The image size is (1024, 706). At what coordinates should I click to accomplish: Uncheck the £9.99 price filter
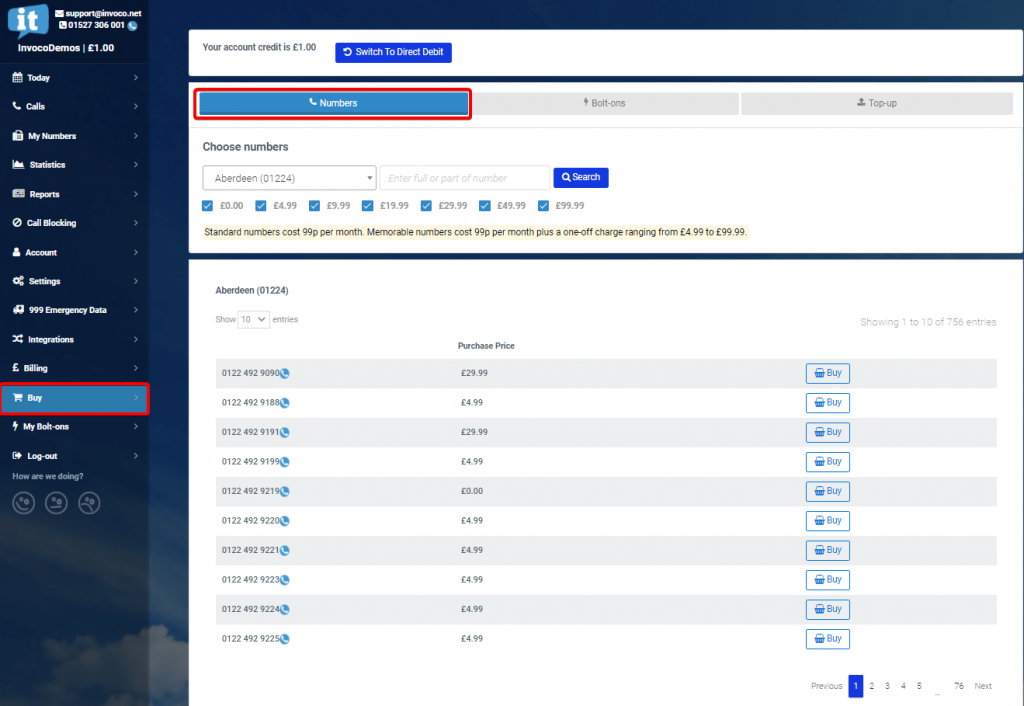click(x=314, y=206)
